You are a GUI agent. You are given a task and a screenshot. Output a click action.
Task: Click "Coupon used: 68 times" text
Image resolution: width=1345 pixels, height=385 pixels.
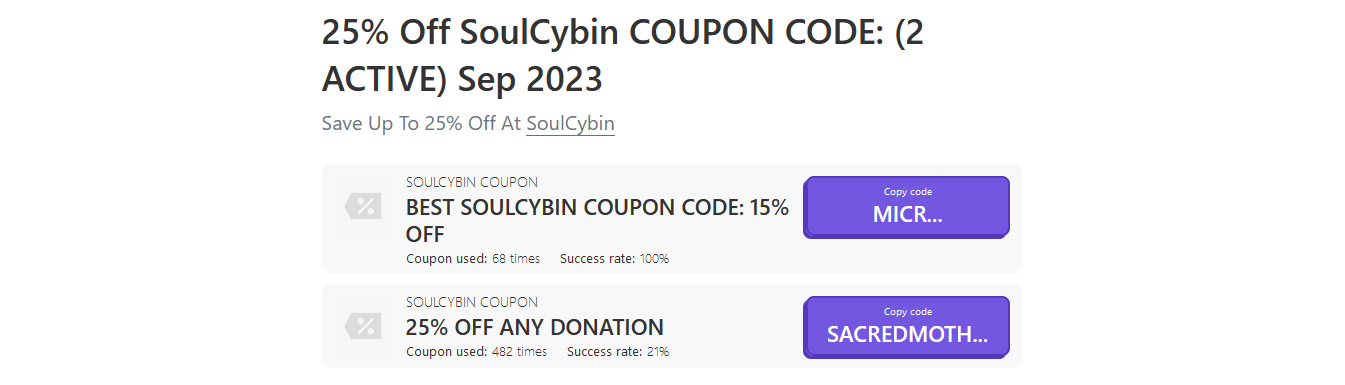[x=473, y=259]
